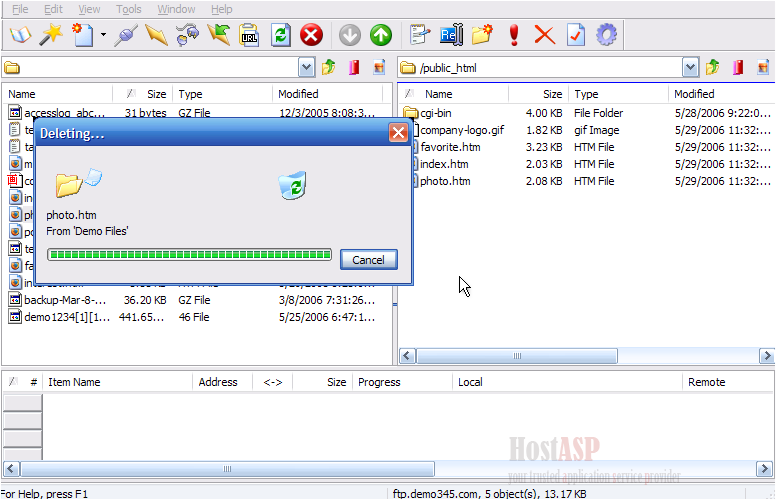Select the backup-Mar-8 local file

click(x=65, y=300)
